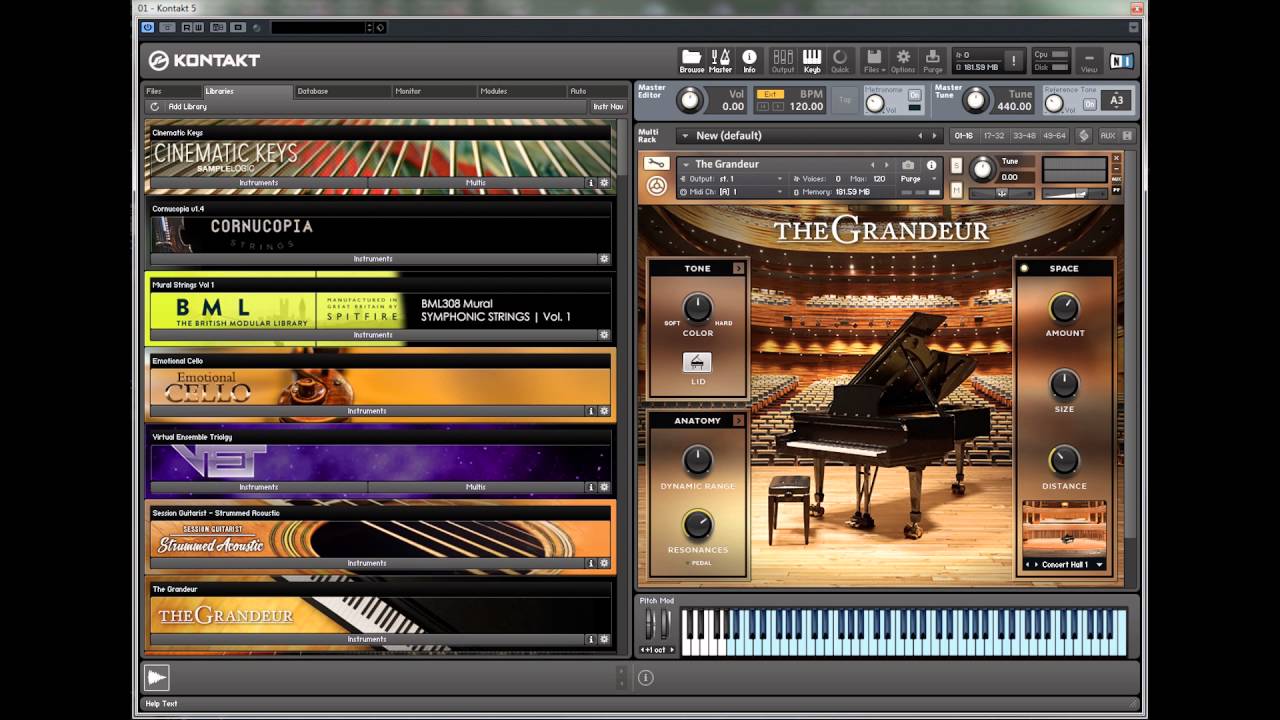Click the snapshot camera icon
This screenshot has width=1280, height=720.
click(x=908, y=165)
